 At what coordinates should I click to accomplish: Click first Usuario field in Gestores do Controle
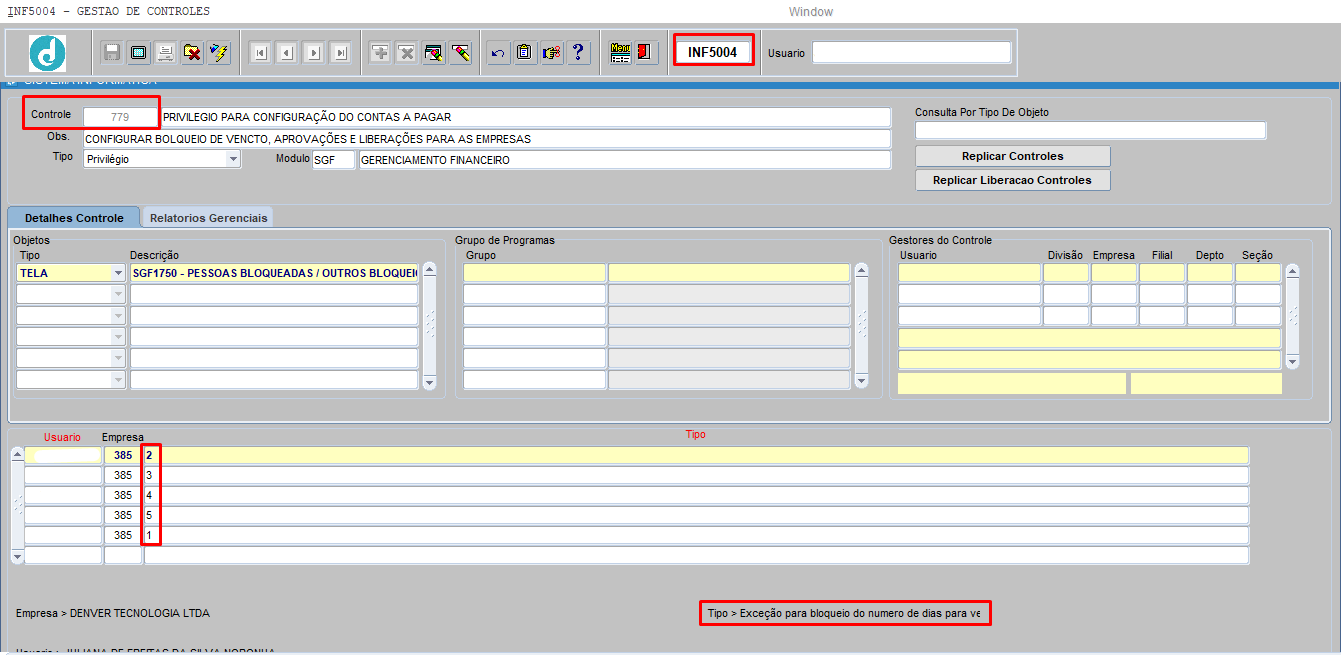(x=969, y=273)
